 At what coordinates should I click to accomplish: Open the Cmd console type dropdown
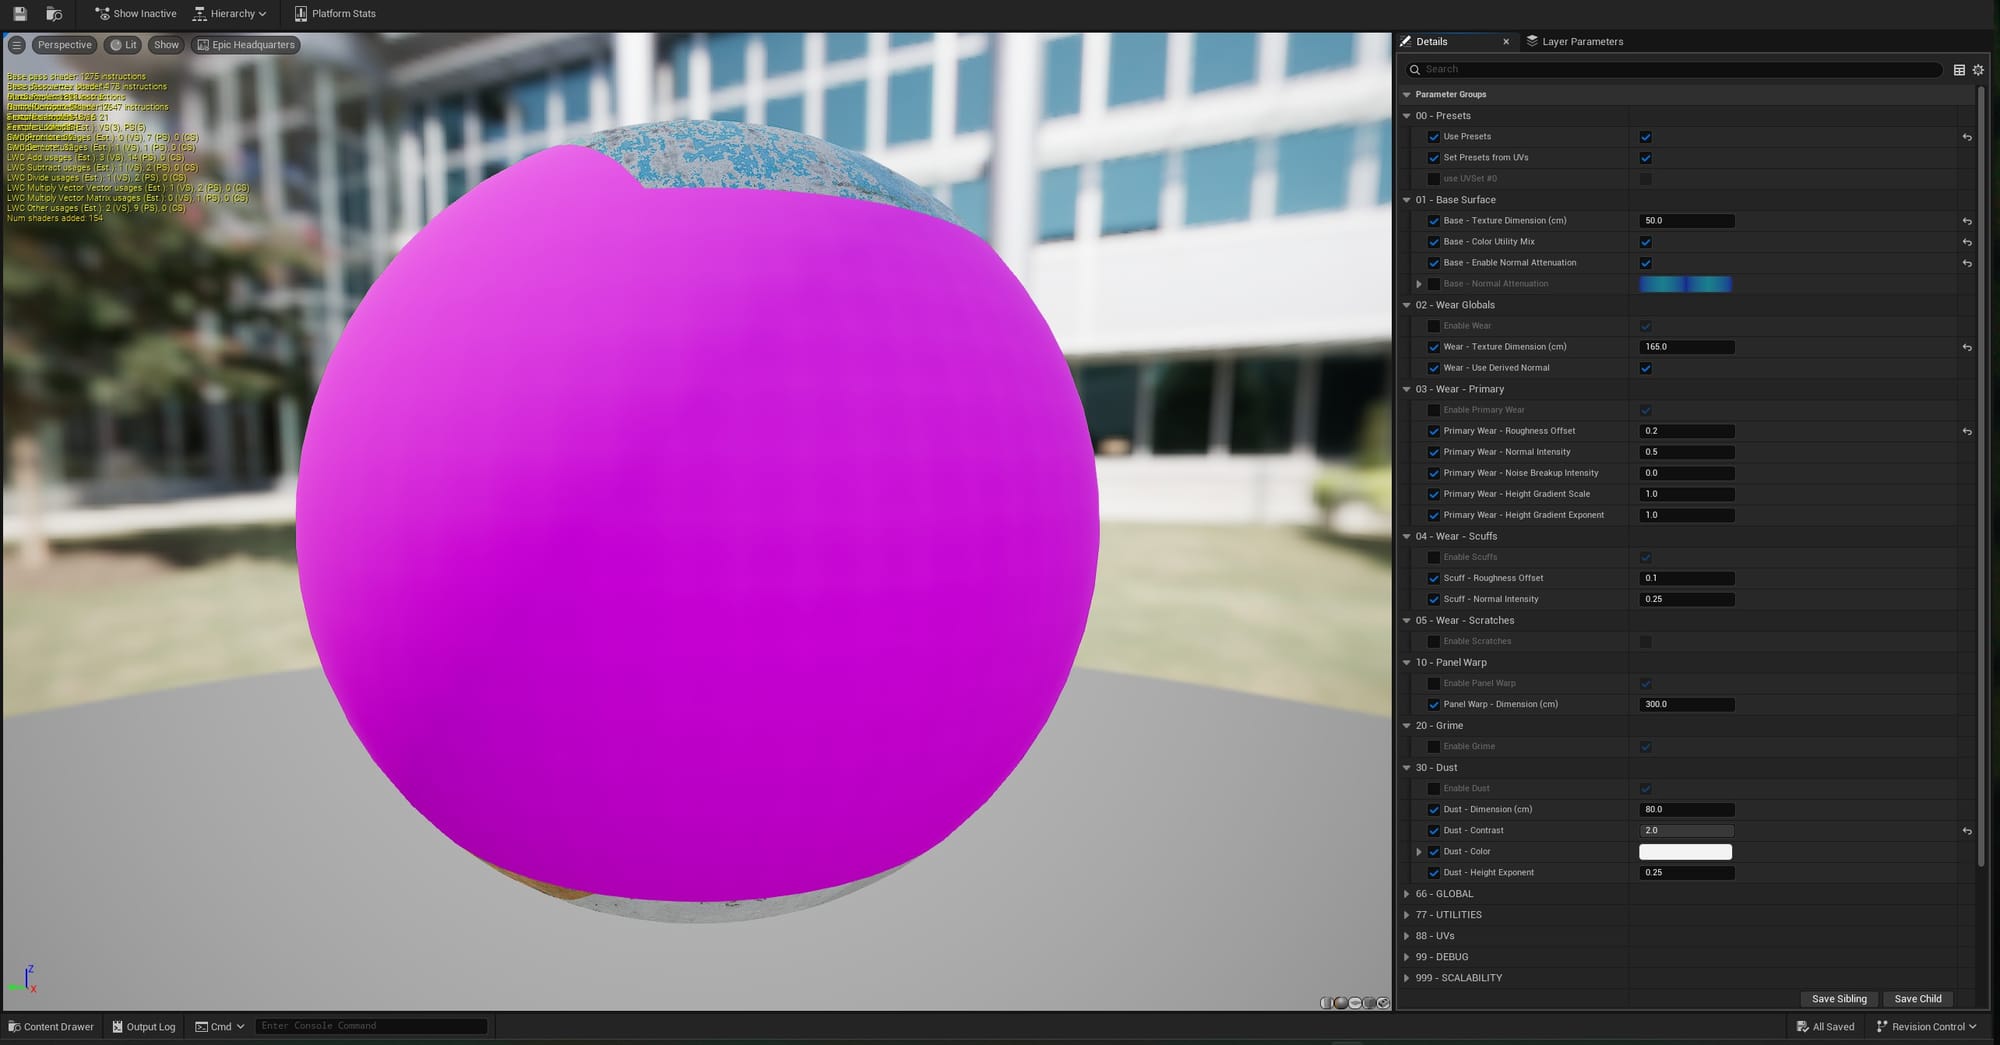[220, 1026]
